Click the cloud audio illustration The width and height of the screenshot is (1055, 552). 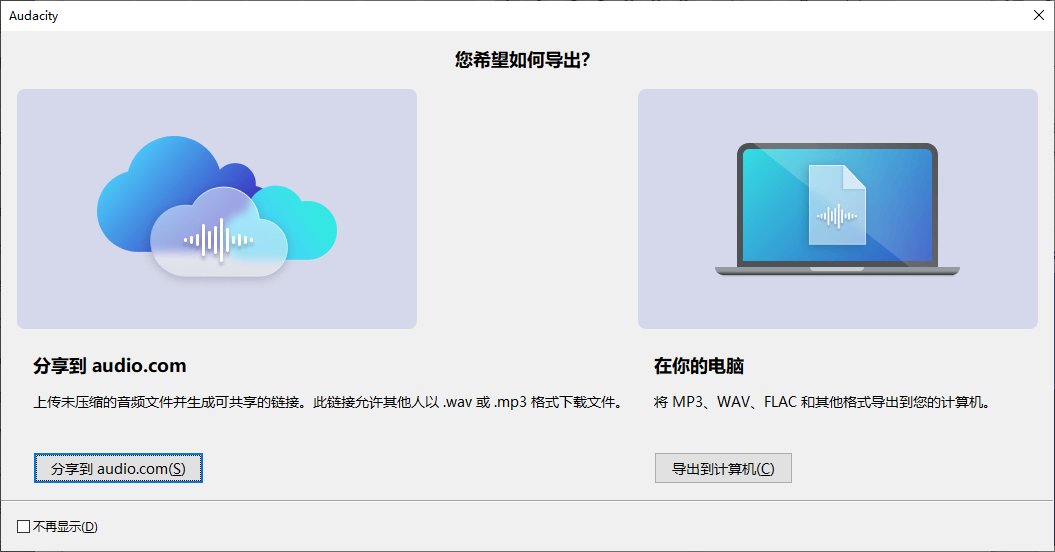pos(217,209)
